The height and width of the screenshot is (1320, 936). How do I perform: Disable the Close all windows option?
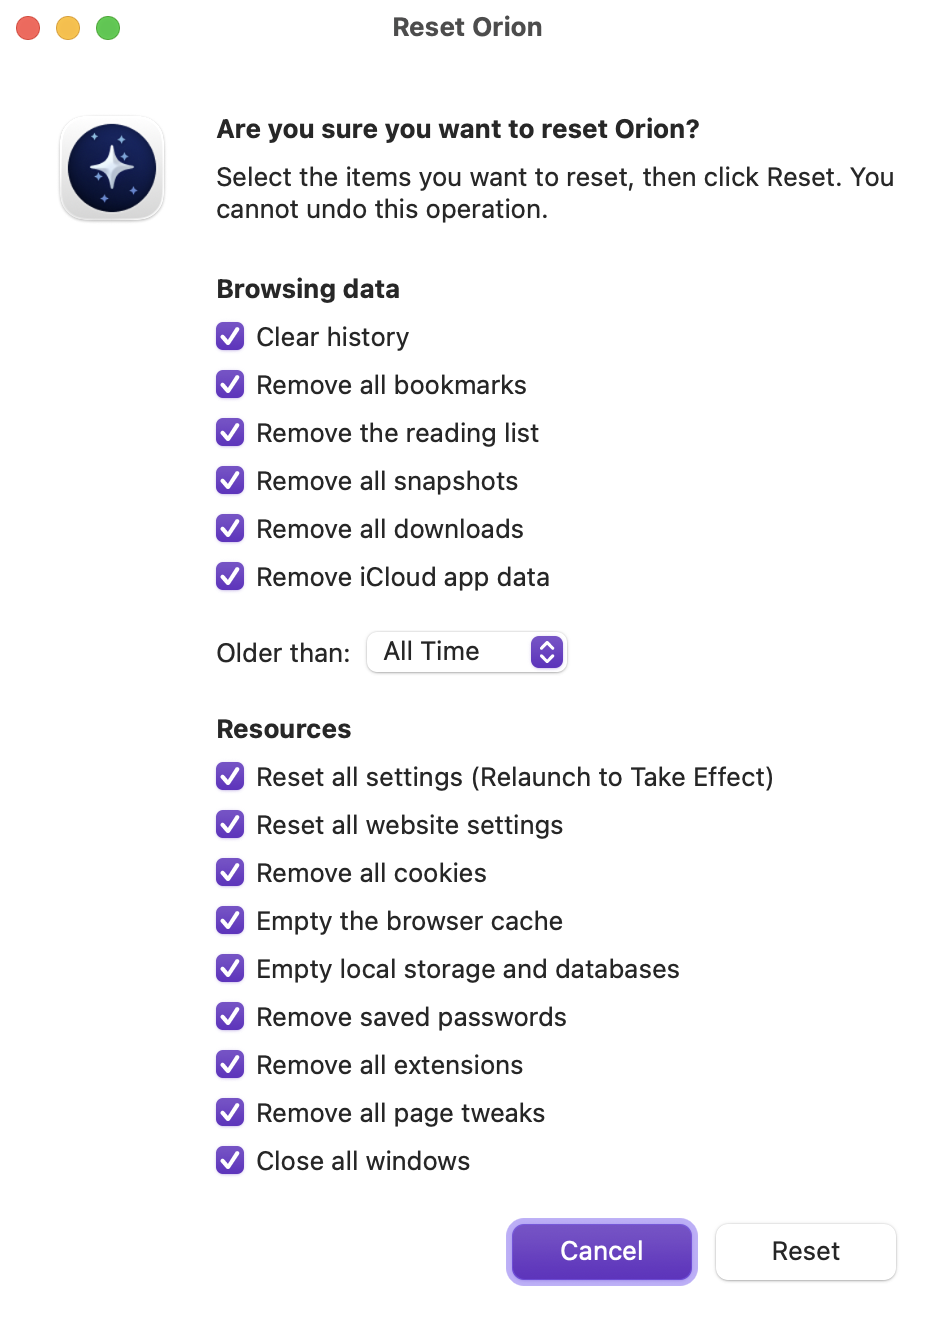pyautogui.click(x=230, y=1161)
